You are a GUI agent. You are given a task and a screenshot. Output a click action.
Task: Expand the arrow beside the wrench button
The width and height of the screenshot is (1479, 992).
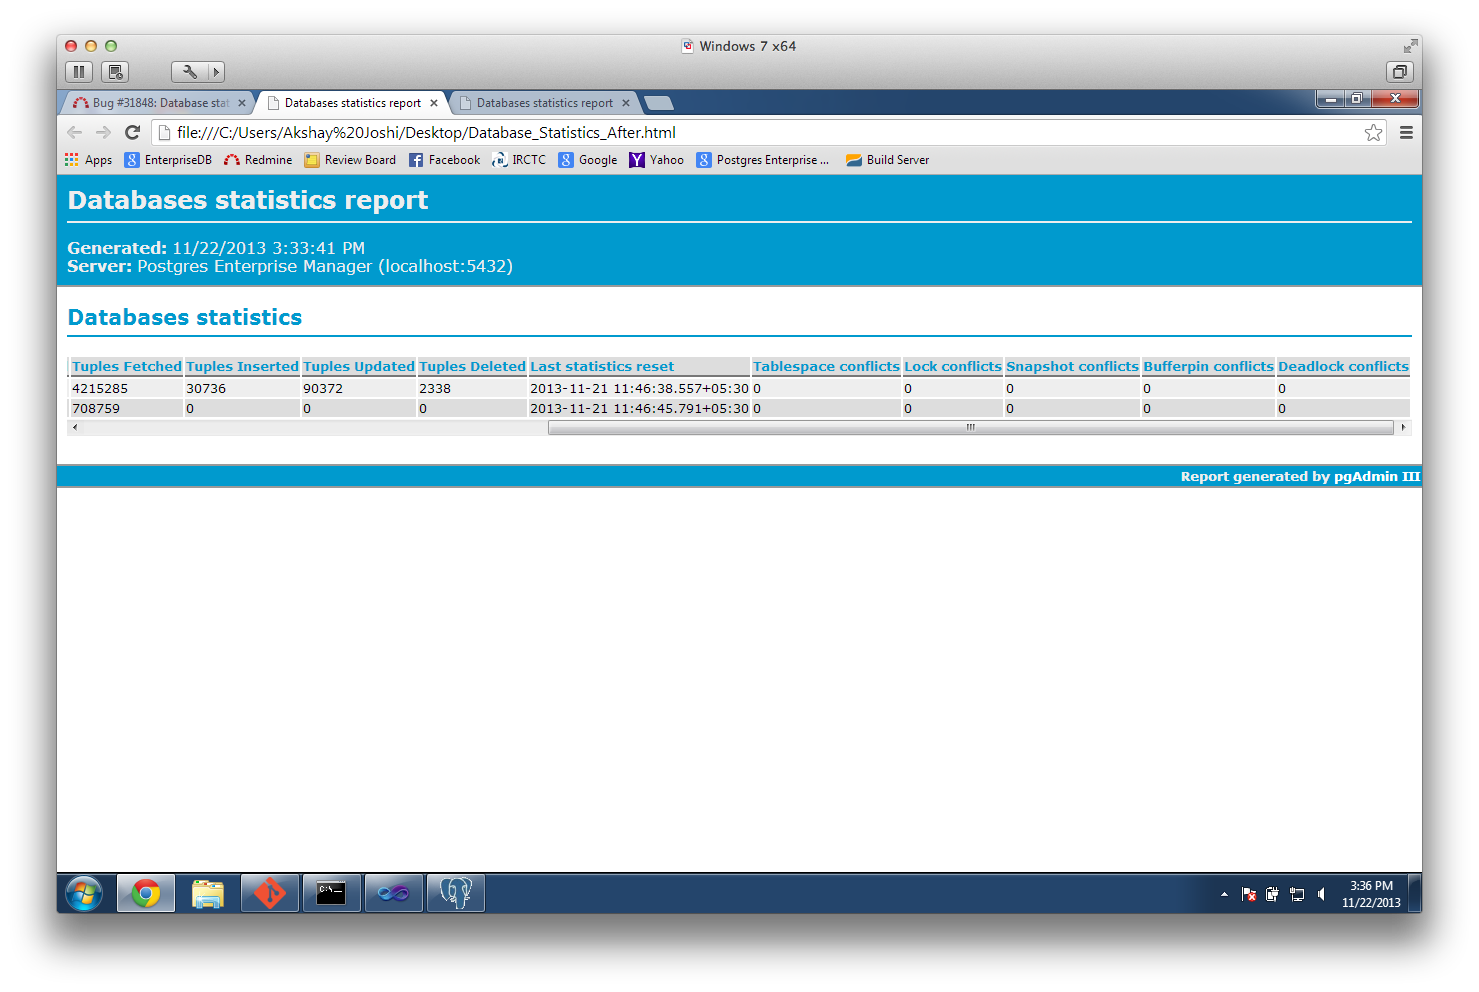click(x=216, y=72)
